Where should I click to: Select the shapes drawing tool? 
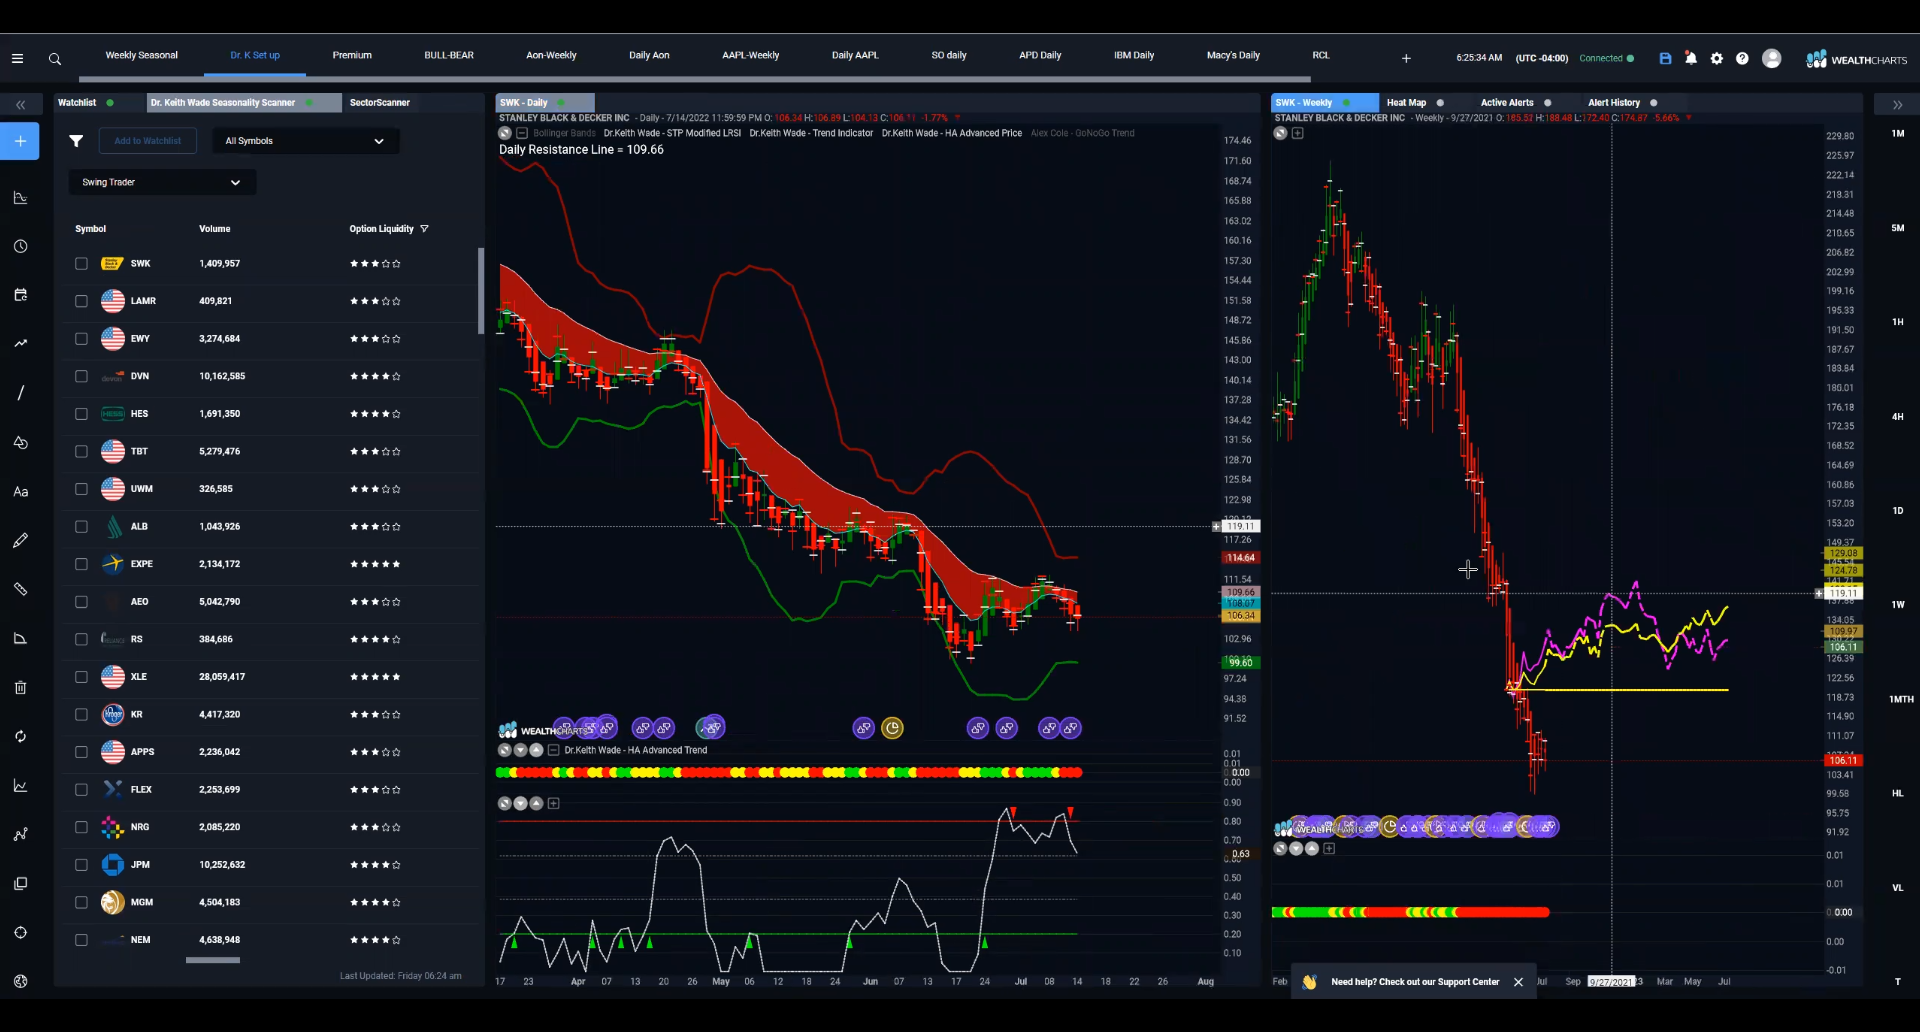[x=20, y=442]
